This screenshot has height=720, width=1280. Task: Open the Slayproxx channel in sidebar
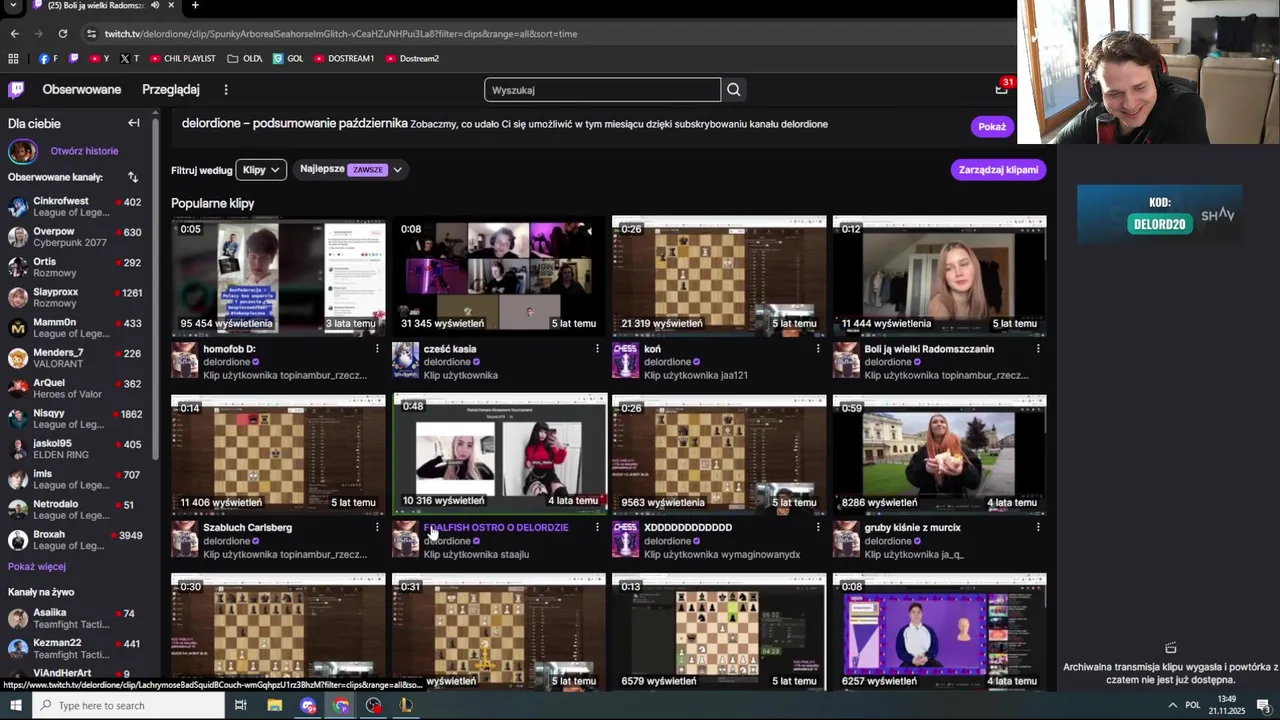point(76,297)
